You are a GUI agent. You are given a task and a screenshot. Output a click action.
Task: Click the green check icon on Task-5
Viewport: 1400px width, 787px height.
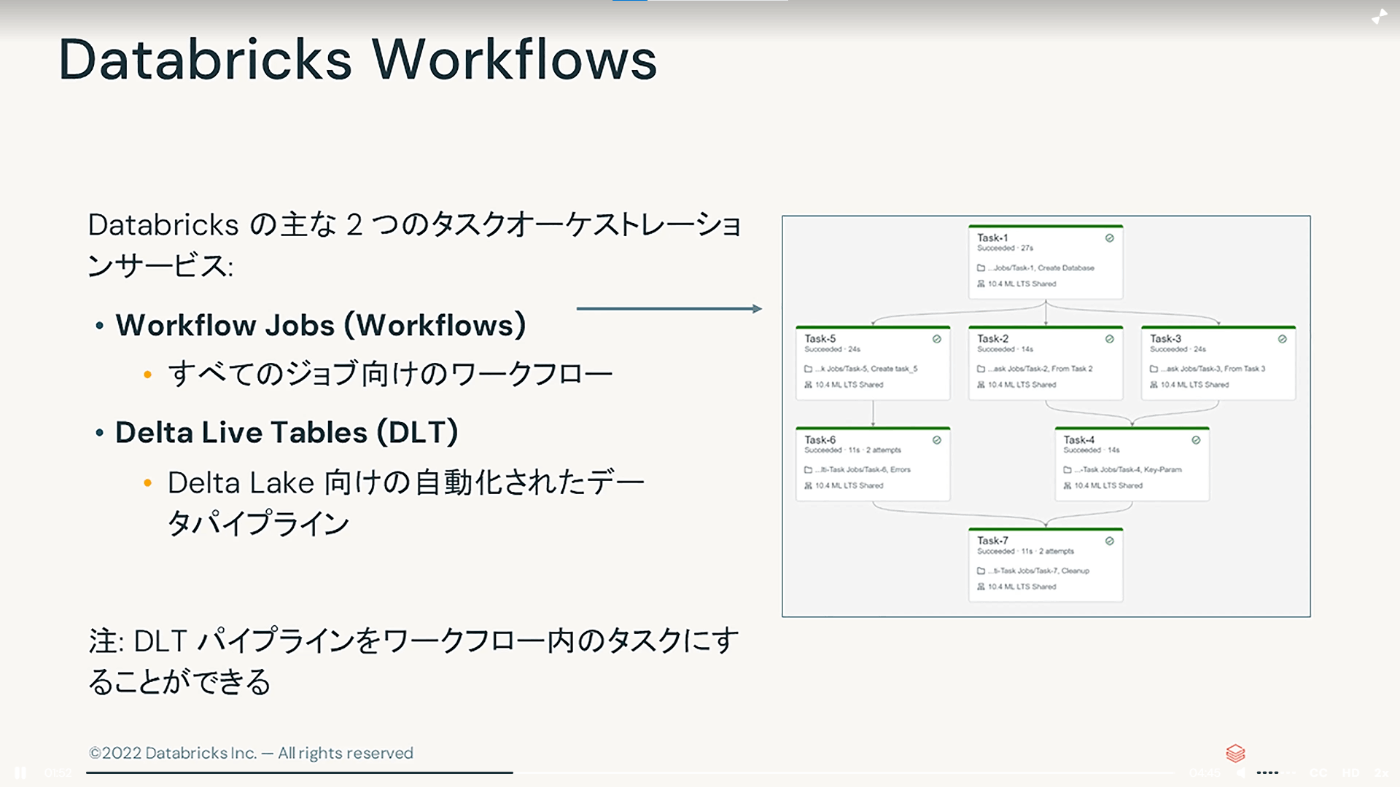point(936,339)
